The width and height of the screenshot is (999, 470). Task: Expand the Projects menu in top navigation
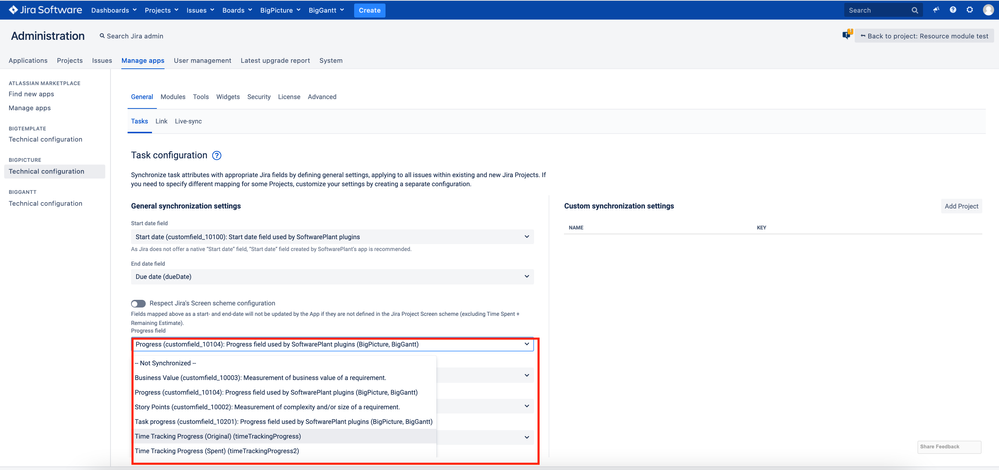pyautogui.click(x=161, y=10)
